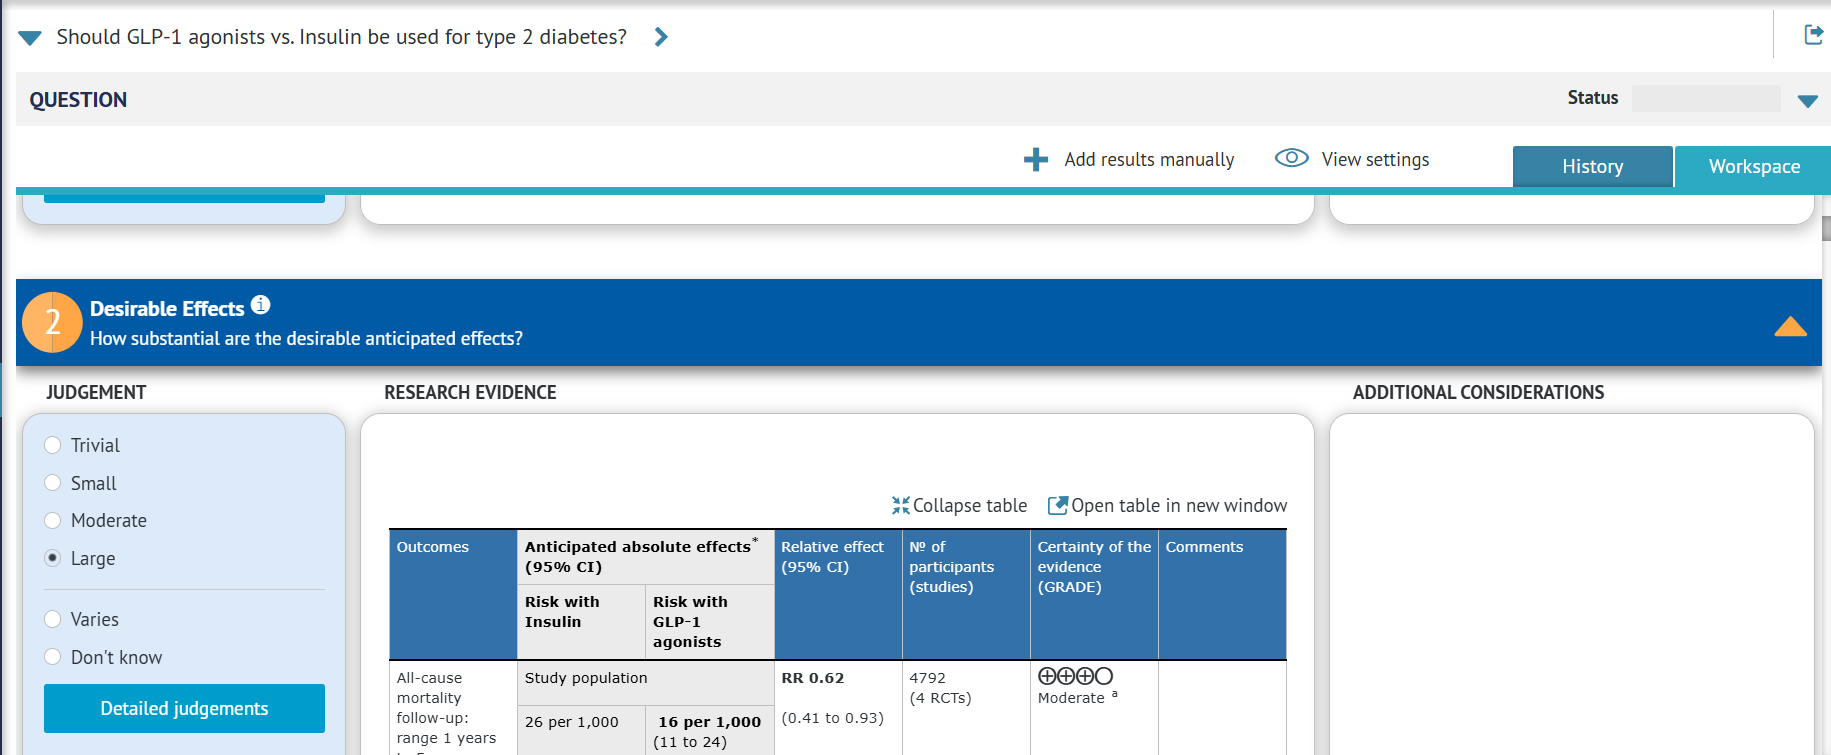The width and height of the screenshot is (1831, 755).
Task: Select the Don't know radio option
Action: click(x=53, y=657)
